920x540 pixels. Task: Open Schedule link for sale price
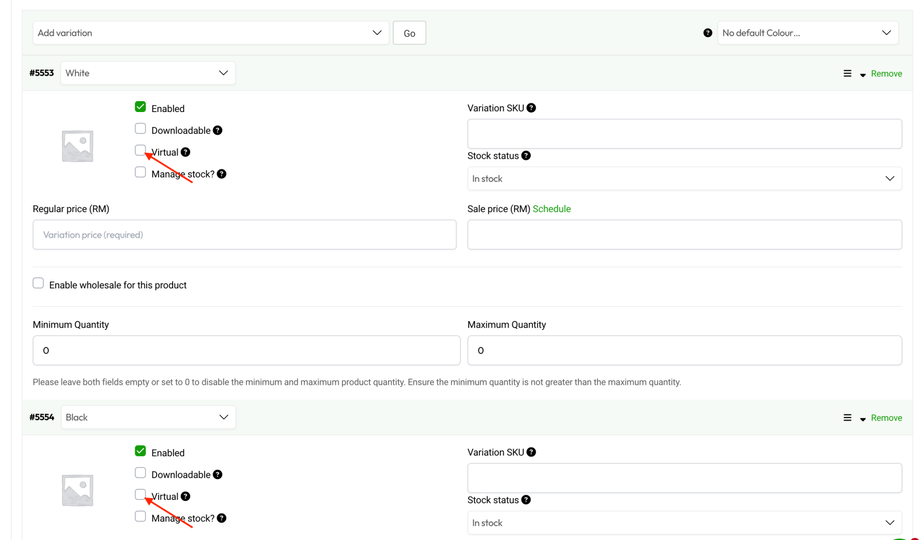pyautogui.click(x=551, y=209)
